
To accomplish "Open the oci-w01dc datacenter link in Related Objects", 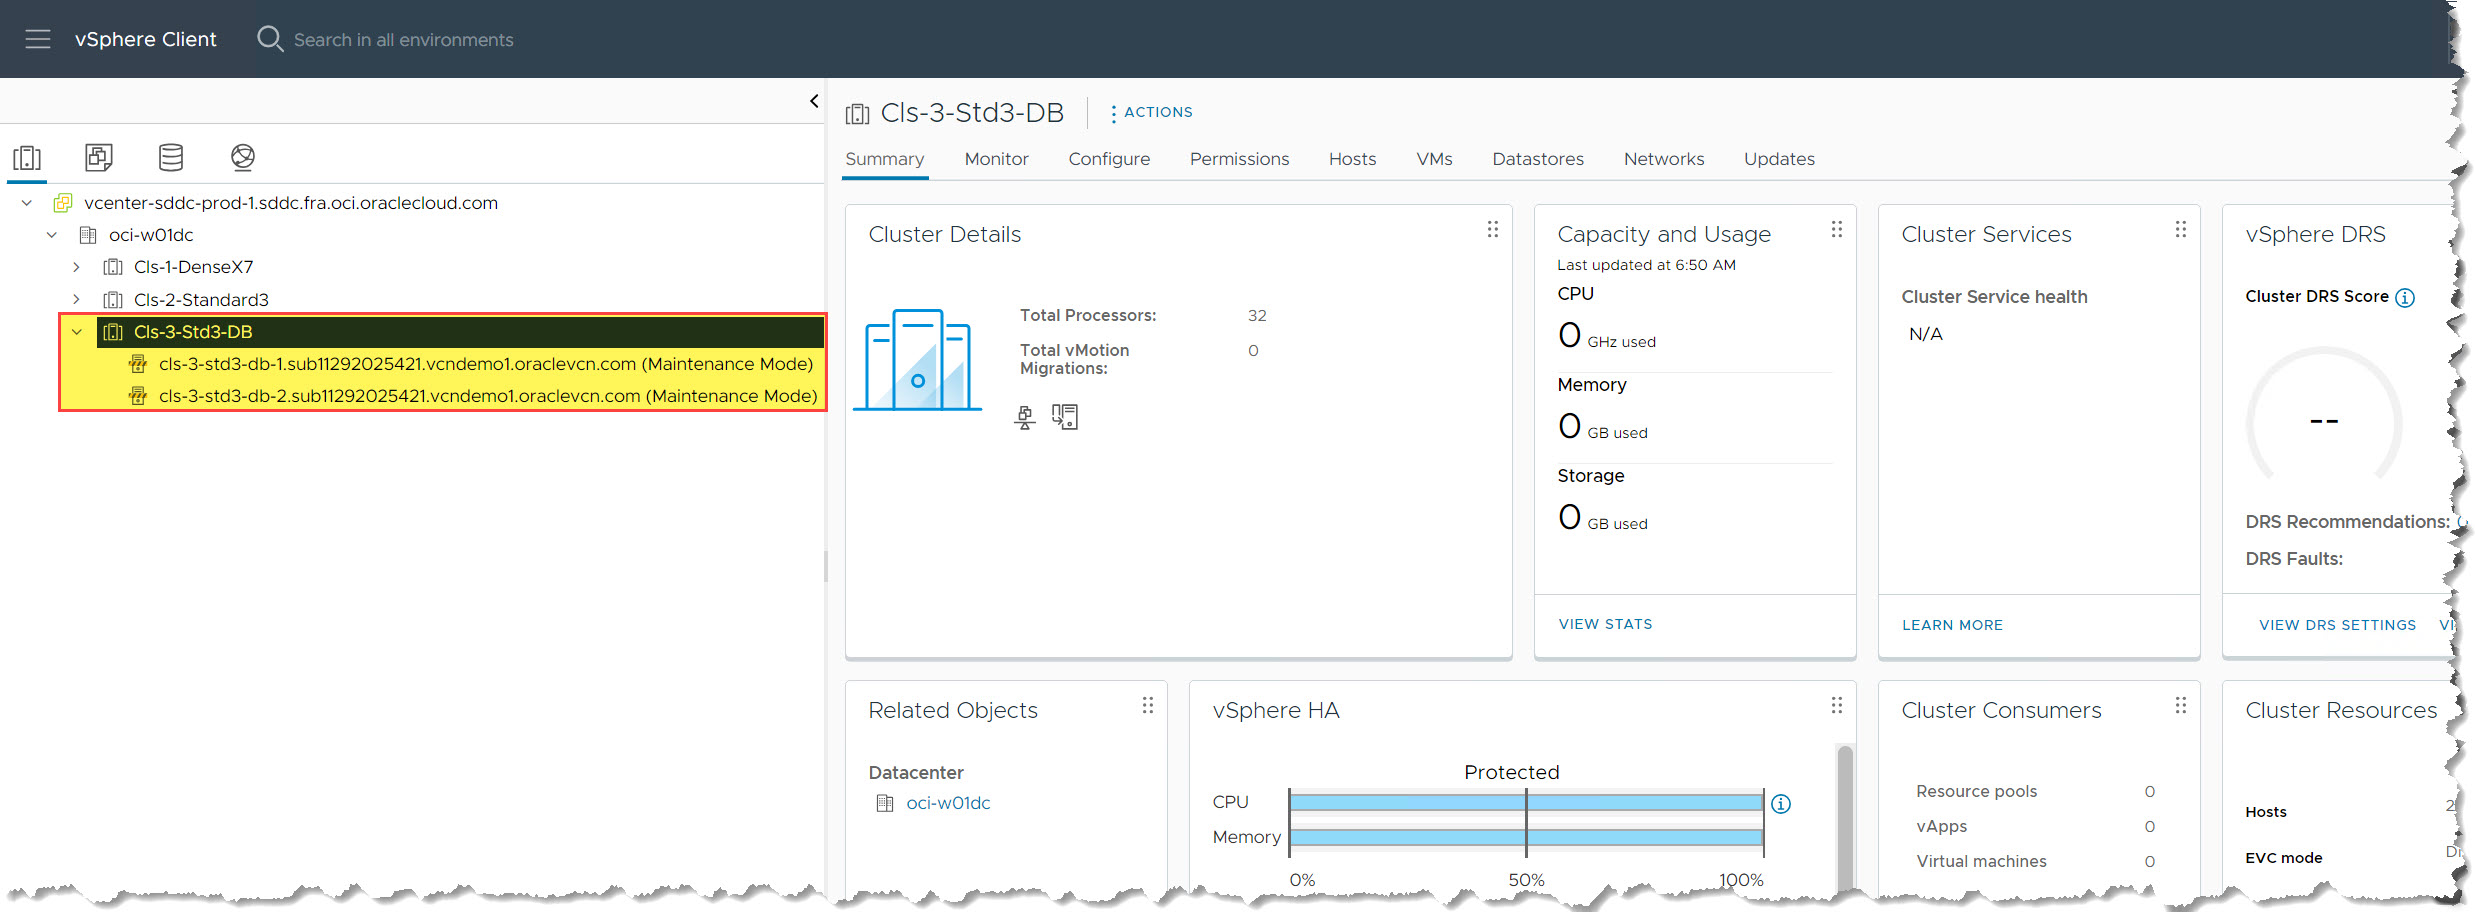I will tap(948, 803).
